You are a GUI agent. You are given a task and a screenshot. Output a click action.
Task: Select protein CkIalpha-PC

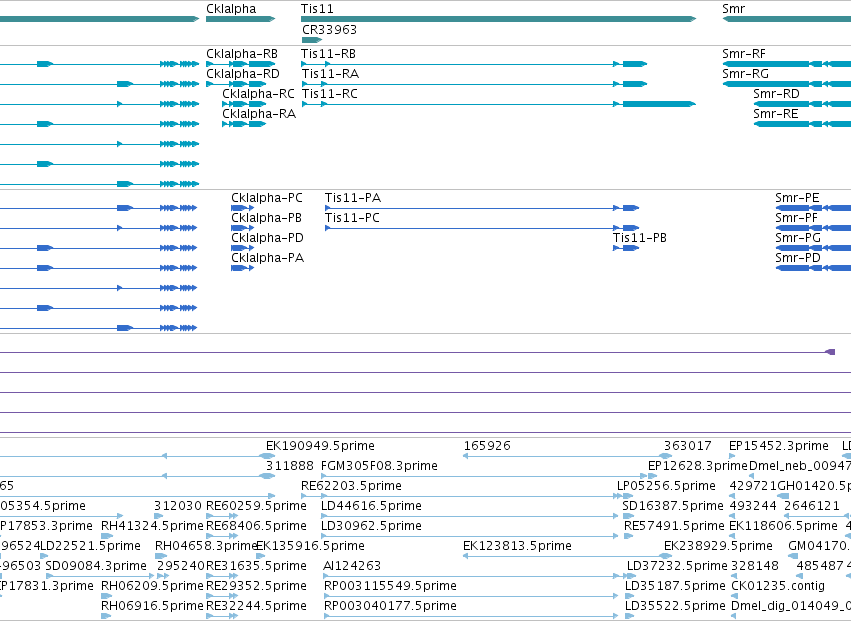pos(267,198)
